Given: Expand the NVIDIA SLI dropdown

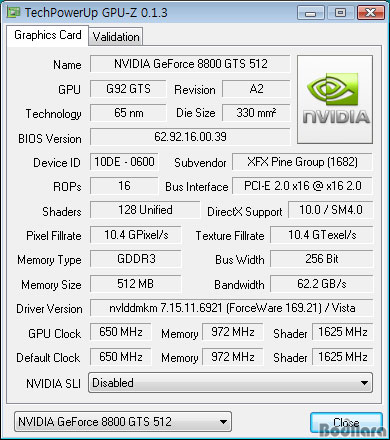Looking at the screenshot, I should tap(230, 383).
